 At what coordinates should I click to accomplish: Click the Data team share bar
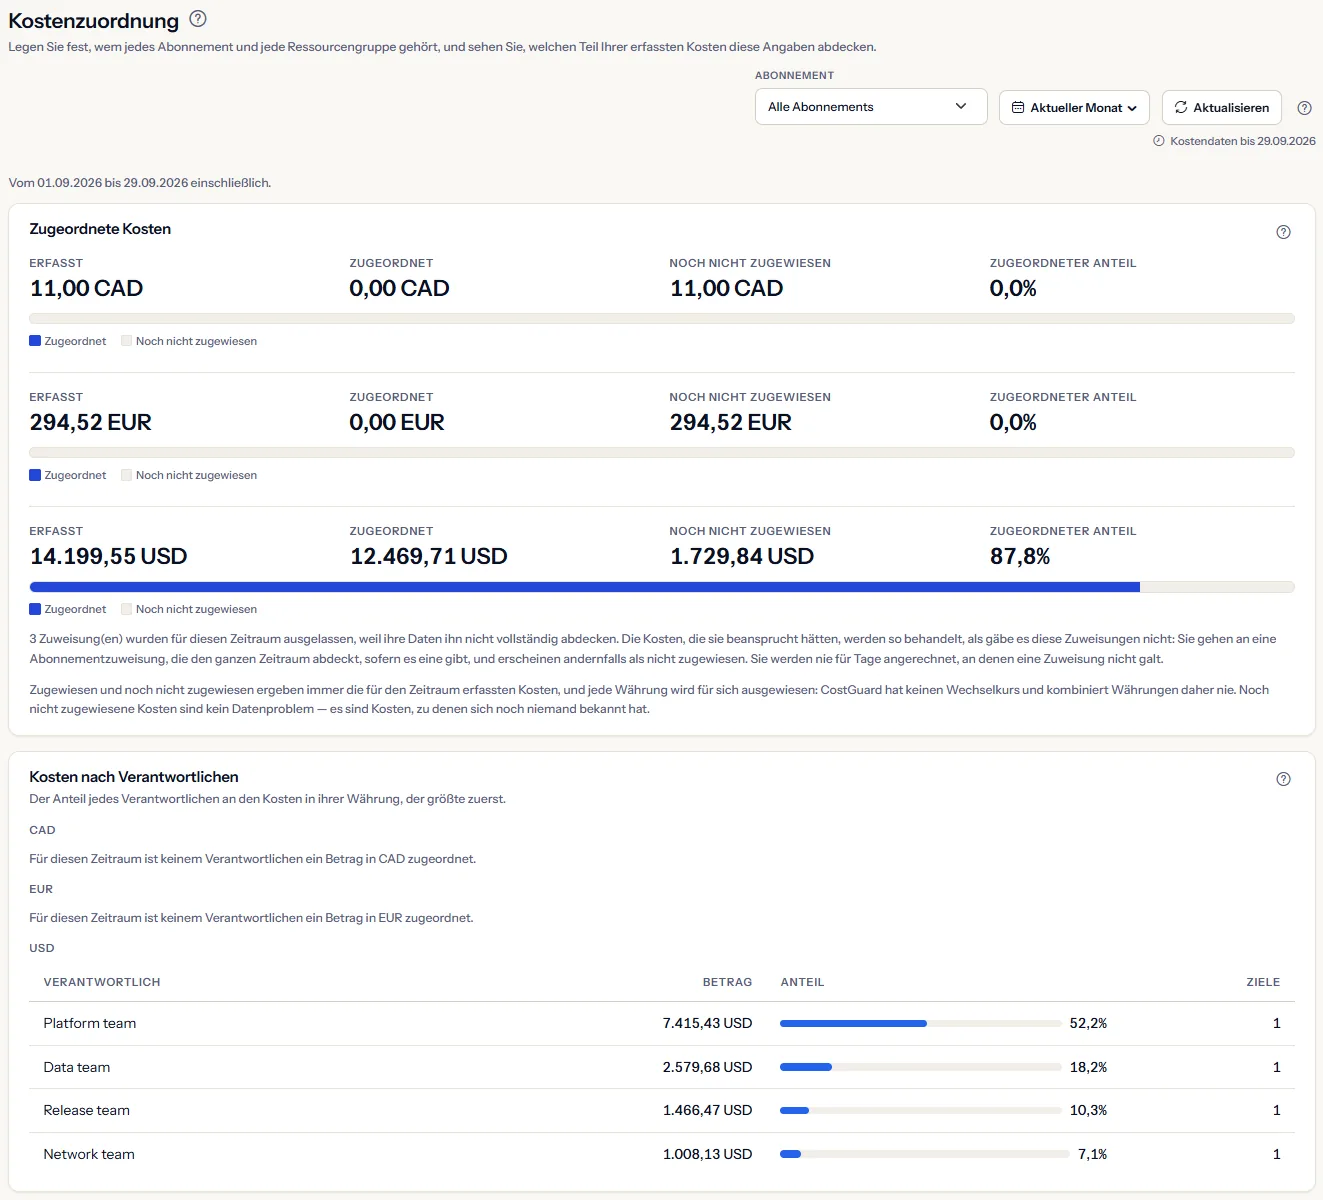921,1067
